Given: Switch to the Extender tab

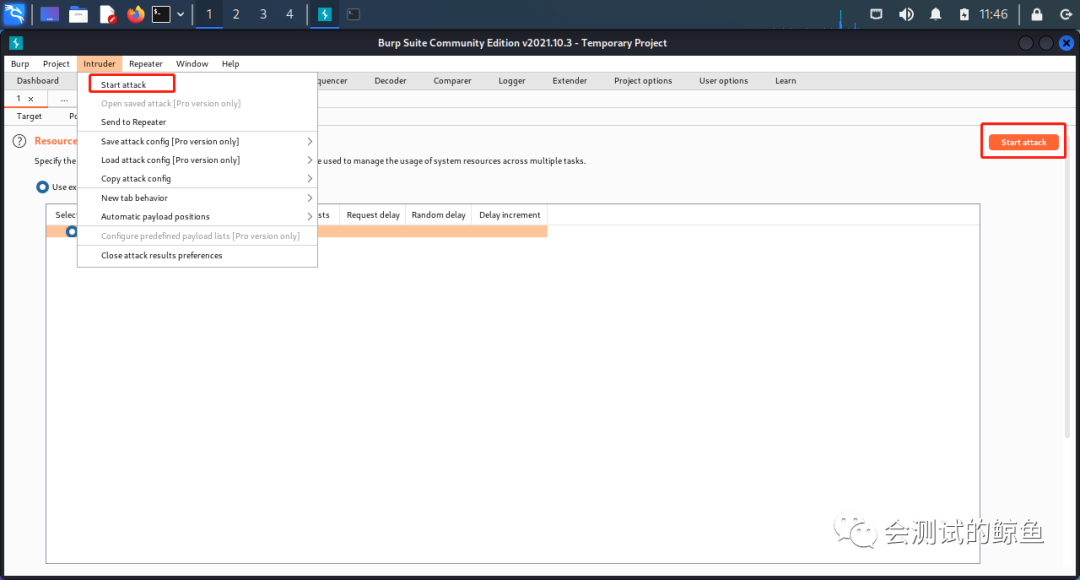Looking at the screenshot, I should (570, 81).
